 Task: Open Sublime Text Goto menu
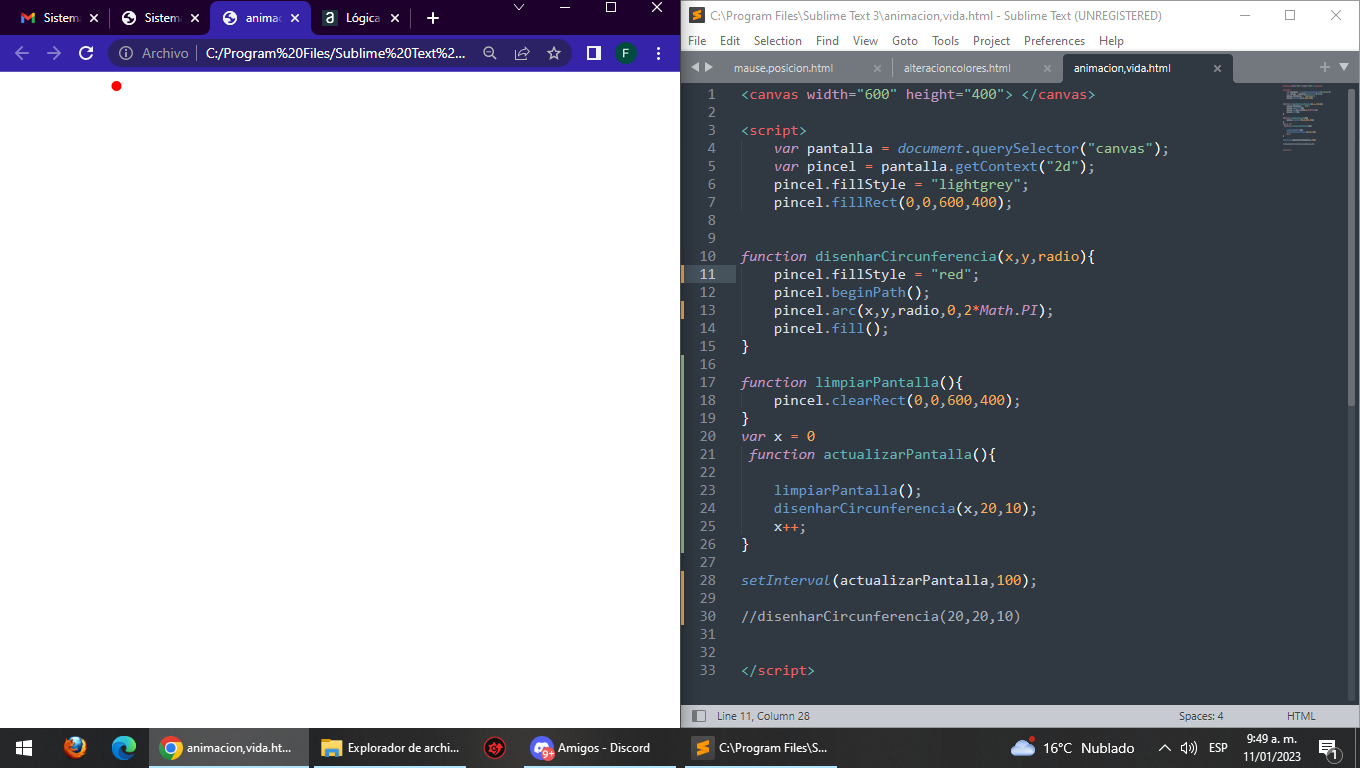point(904,41)
